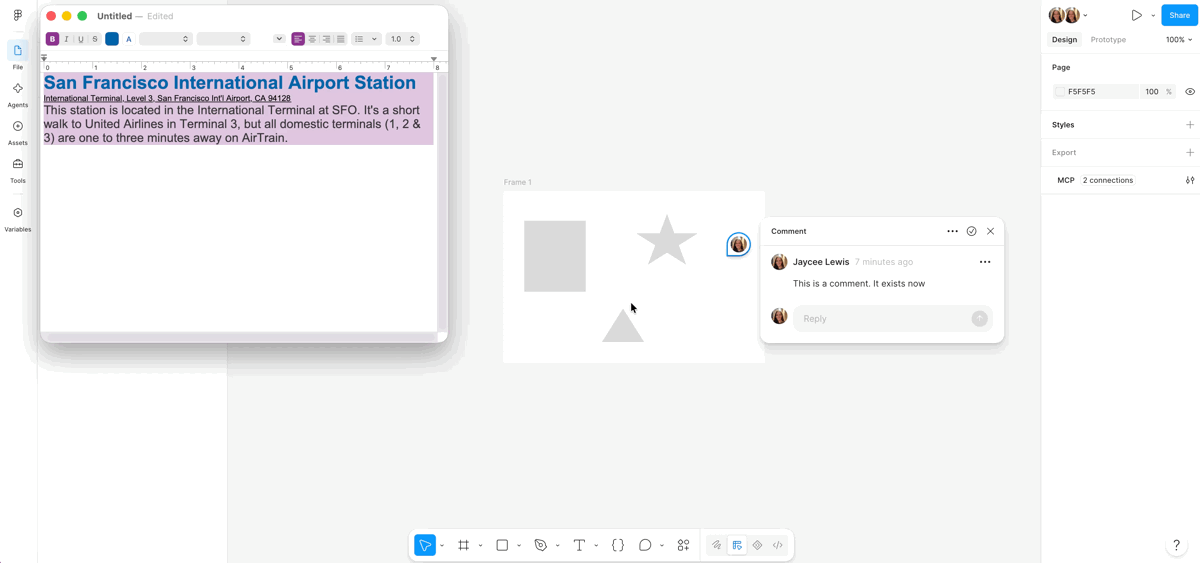Screen dimensions: 1200x563
Task: Click the text highlight color A button
Action: (129, 39)
